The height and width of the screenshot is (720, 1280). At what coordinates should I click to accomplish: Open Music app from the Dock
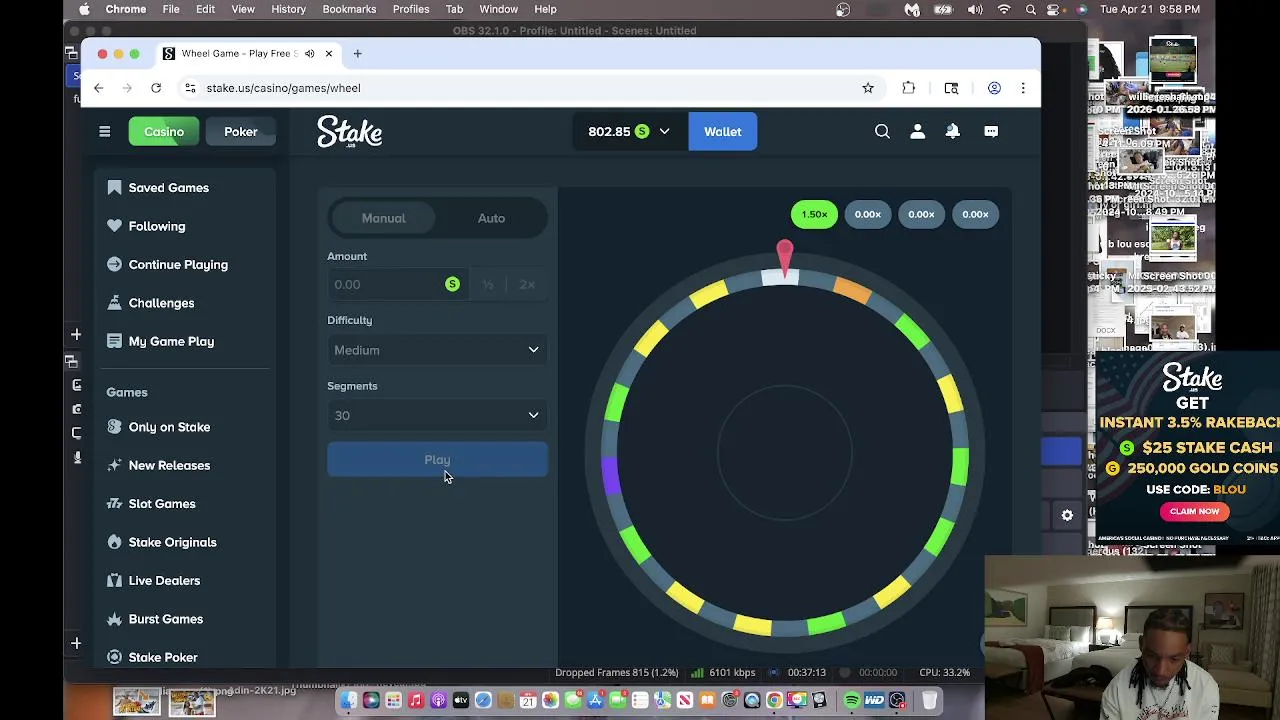click(416, 700)
